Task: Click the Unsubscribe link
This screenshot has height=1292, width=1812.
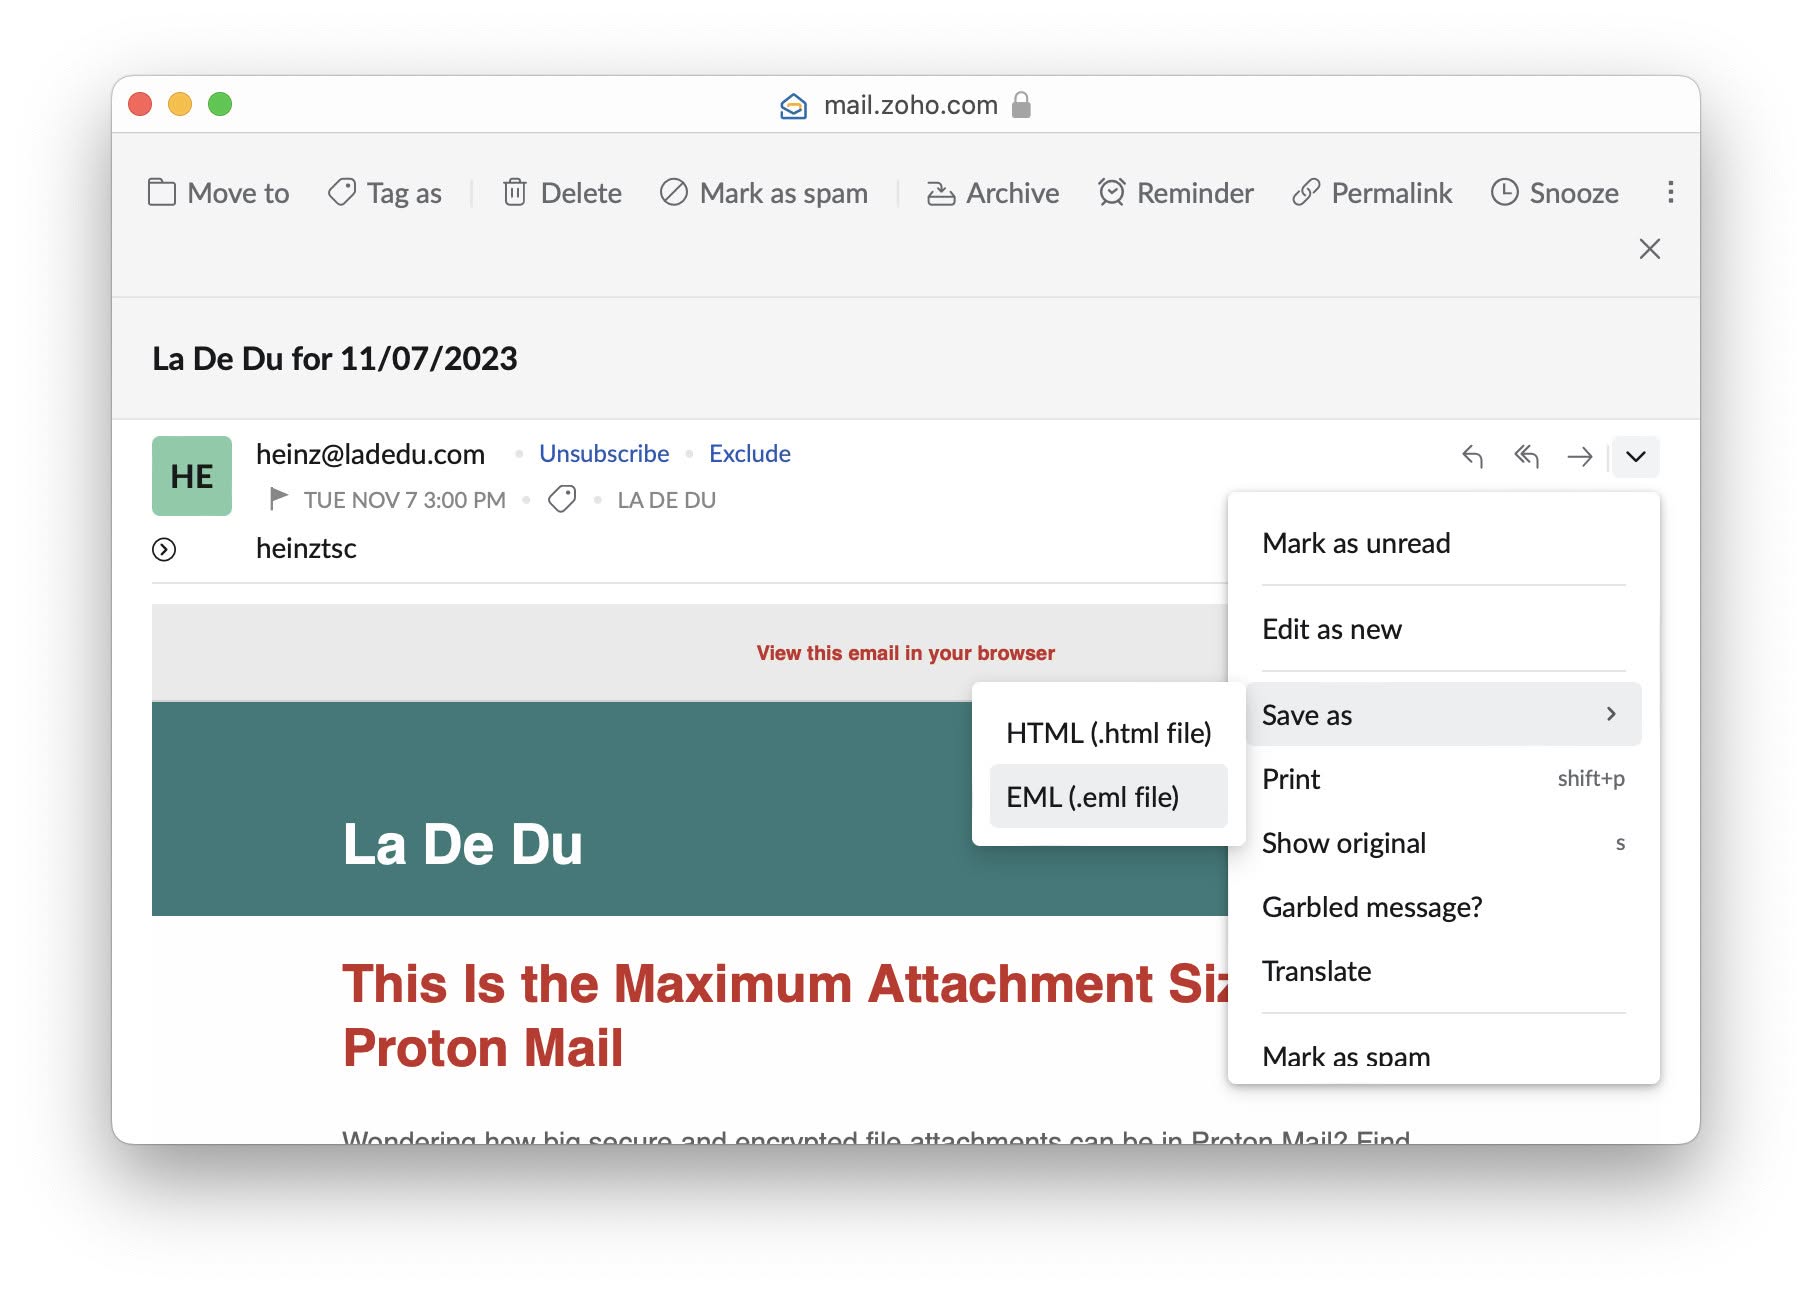Action: [x=604, y=454]
